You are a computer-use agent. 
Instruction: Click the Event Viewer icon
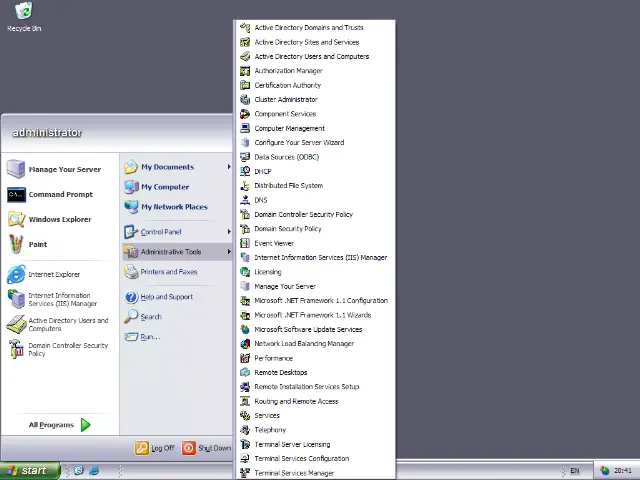(245, 243)
